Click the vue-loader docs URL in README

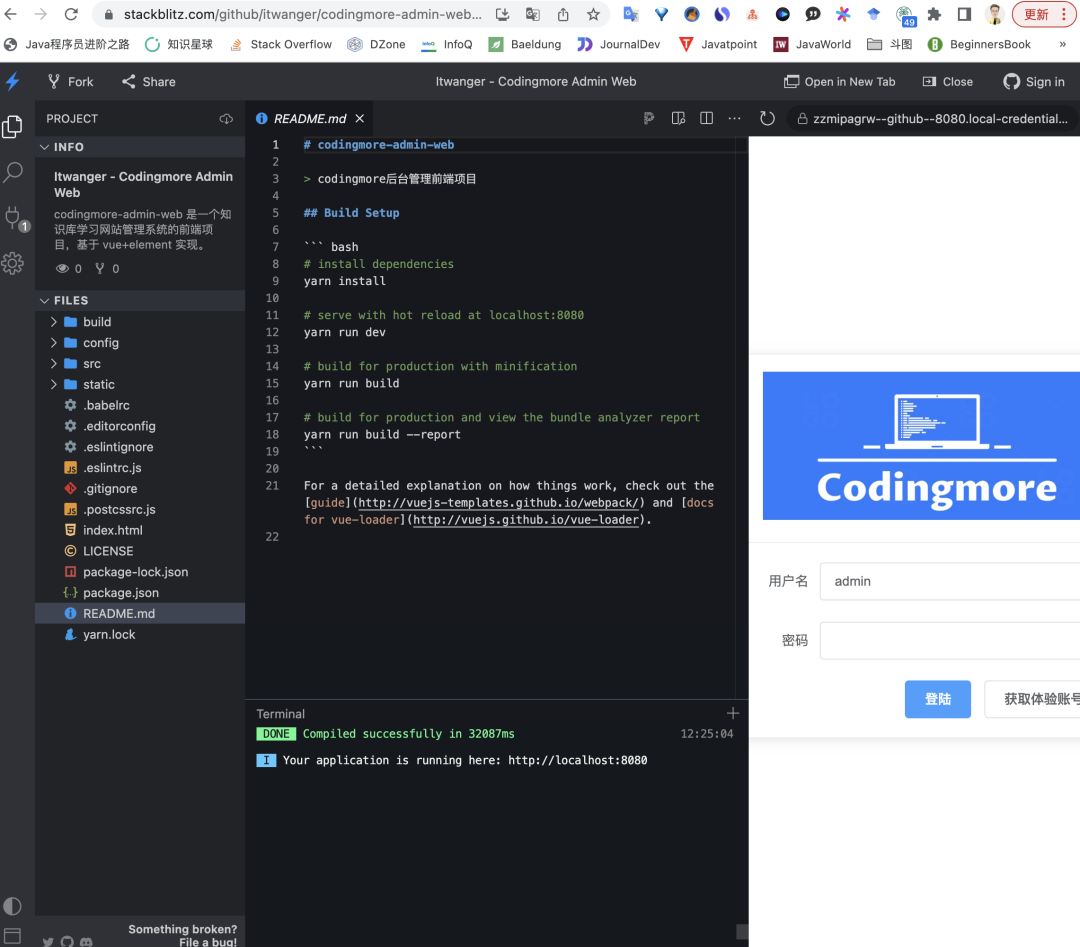[x=526, y=520]
